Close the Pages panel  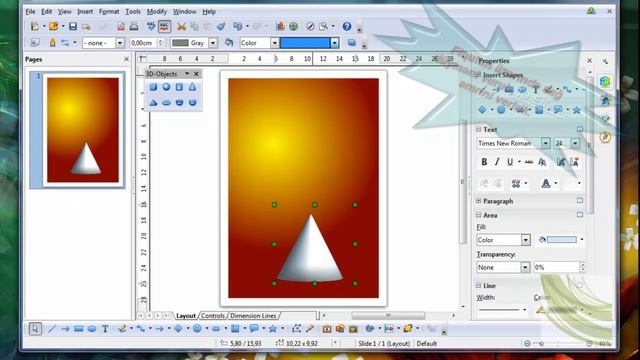tap(126, 59)
